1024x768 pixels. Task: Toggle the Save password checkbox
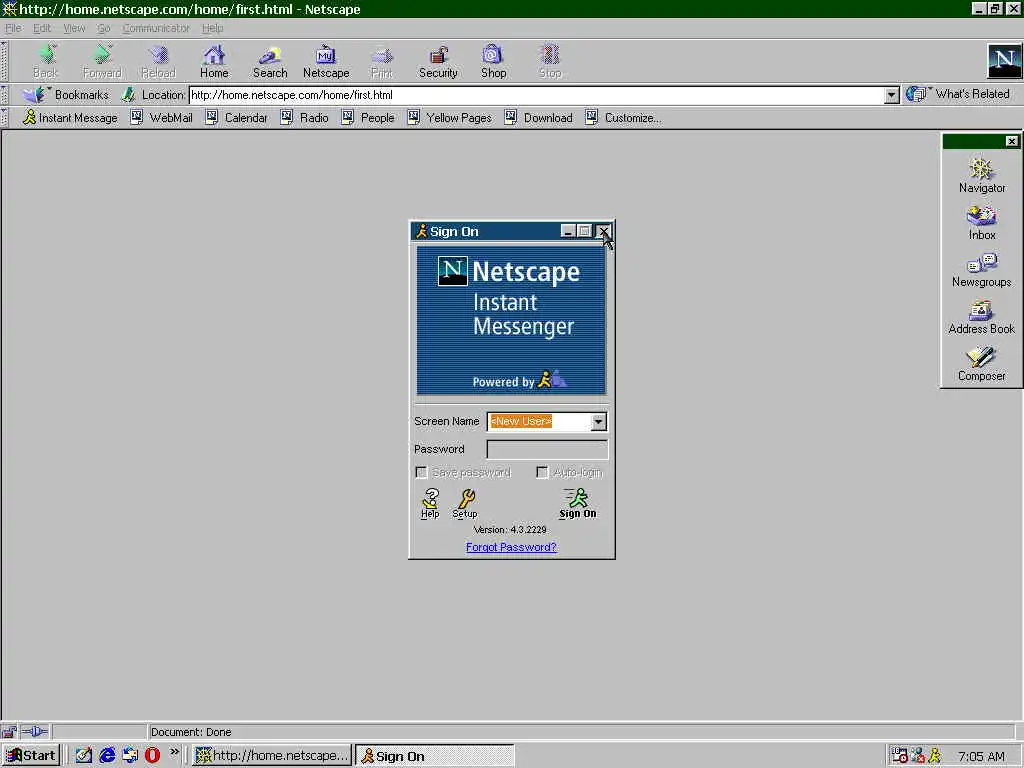coord(421,472)
